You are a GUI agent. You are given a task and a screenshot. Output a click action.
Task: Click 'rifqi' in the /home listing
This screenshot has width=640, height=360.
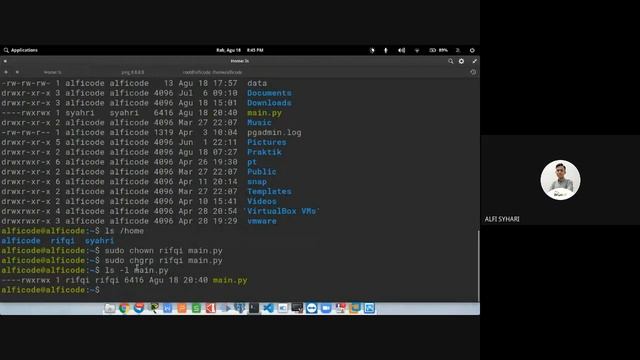(62, 241)
